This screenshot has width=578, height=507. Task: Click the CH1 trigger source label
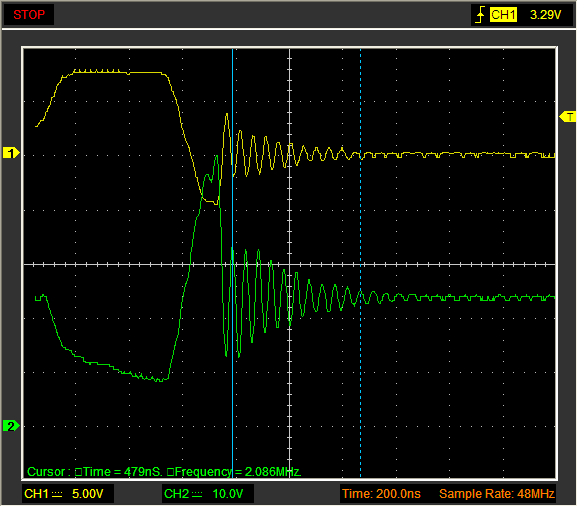[503, 15]
